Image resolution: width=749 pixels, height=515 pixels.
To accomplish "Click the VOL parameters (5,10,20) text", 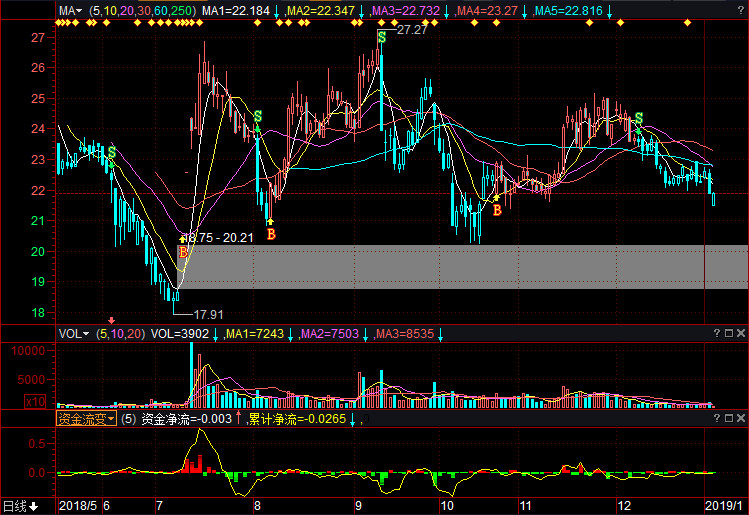I will click(120, 334).
